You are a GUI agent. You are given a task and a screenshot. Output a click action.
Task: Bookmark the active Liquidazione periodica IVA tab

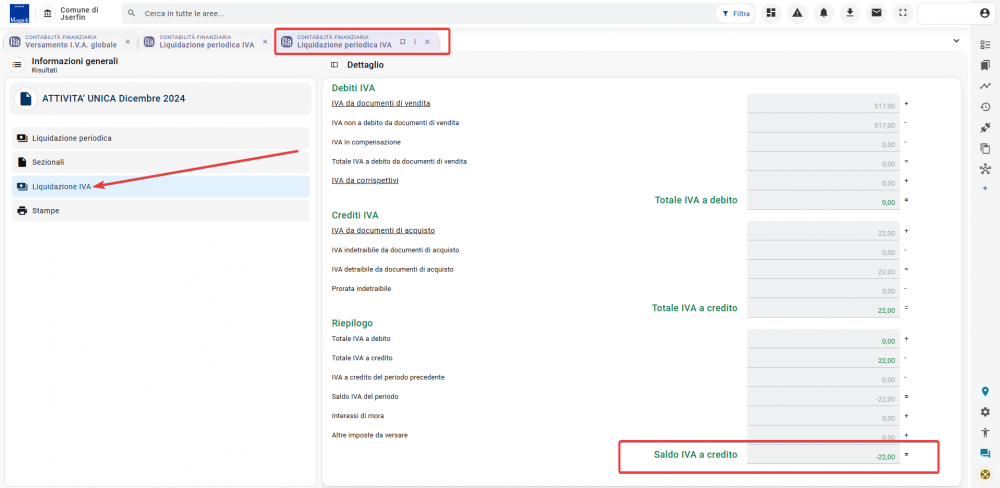(402, 41)
